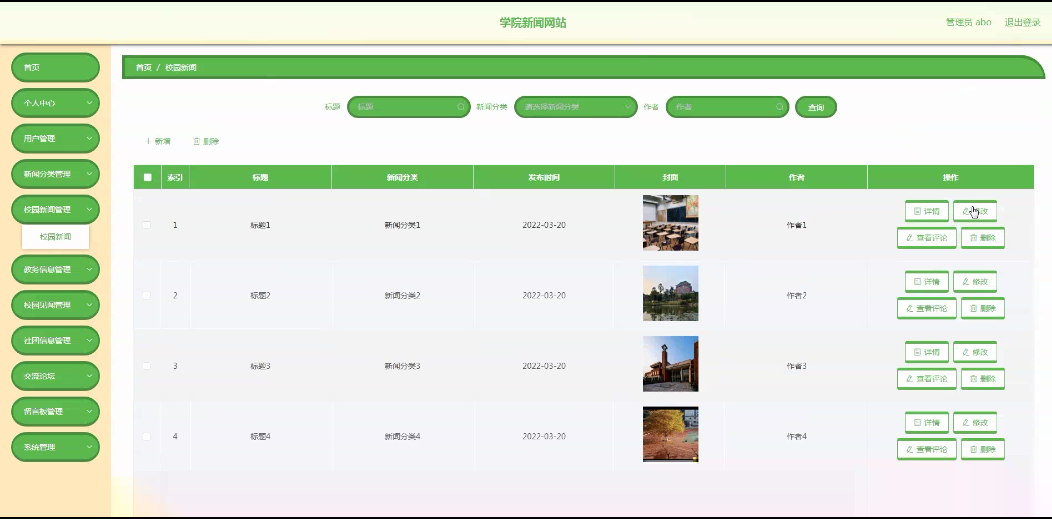Click 删除 for the 标题1 row
This screenshot has width=1052, height=519.
[x=983, y=238]
